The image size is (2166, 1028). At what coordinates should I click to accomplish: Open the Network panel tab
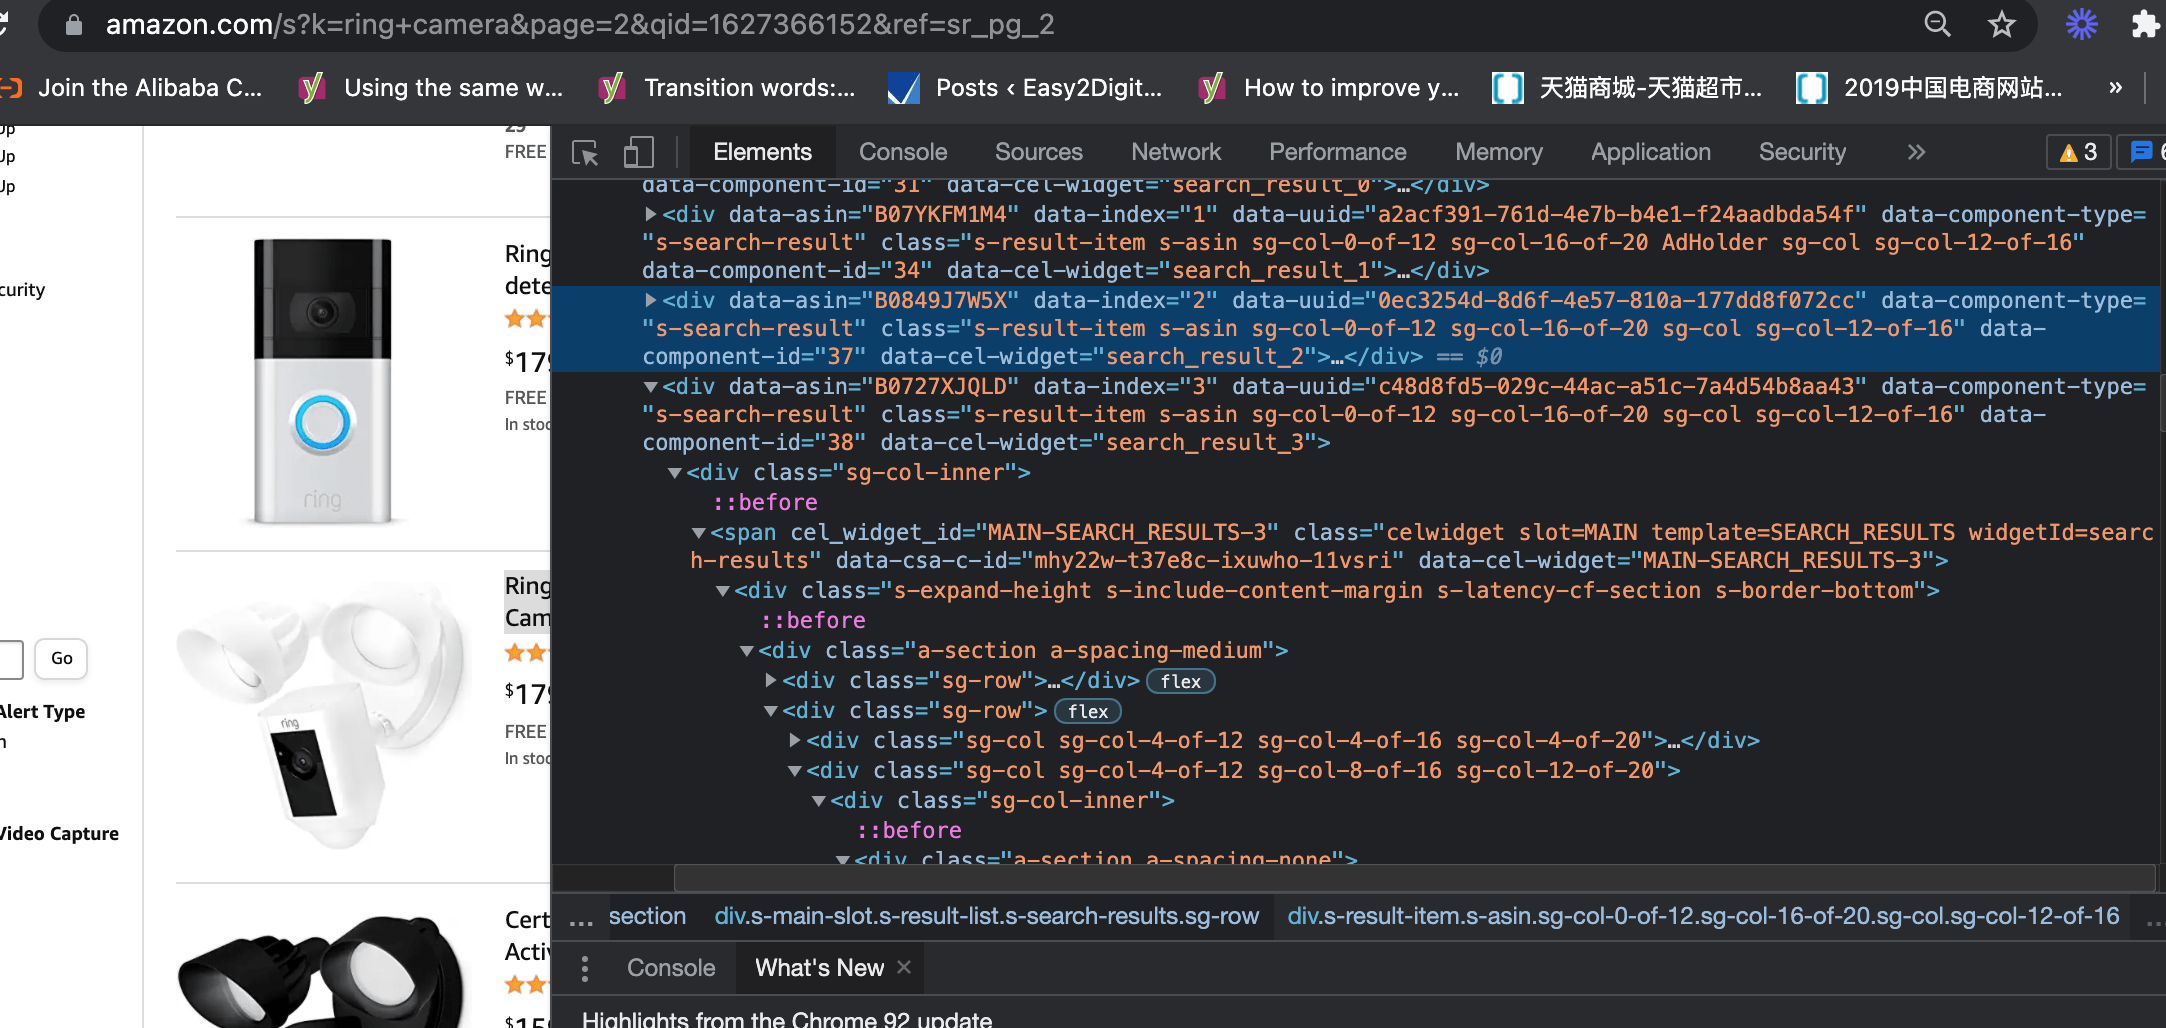pos(1176,152)
